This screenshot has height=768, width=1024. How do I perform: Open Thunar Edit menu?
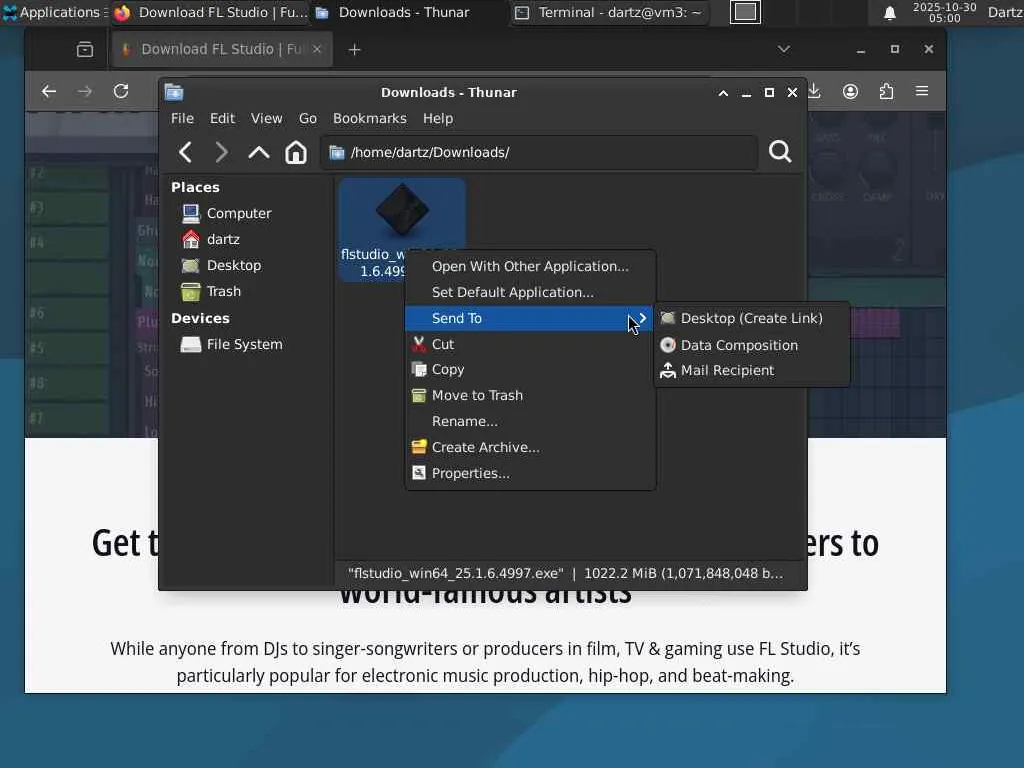click(222, 118)
